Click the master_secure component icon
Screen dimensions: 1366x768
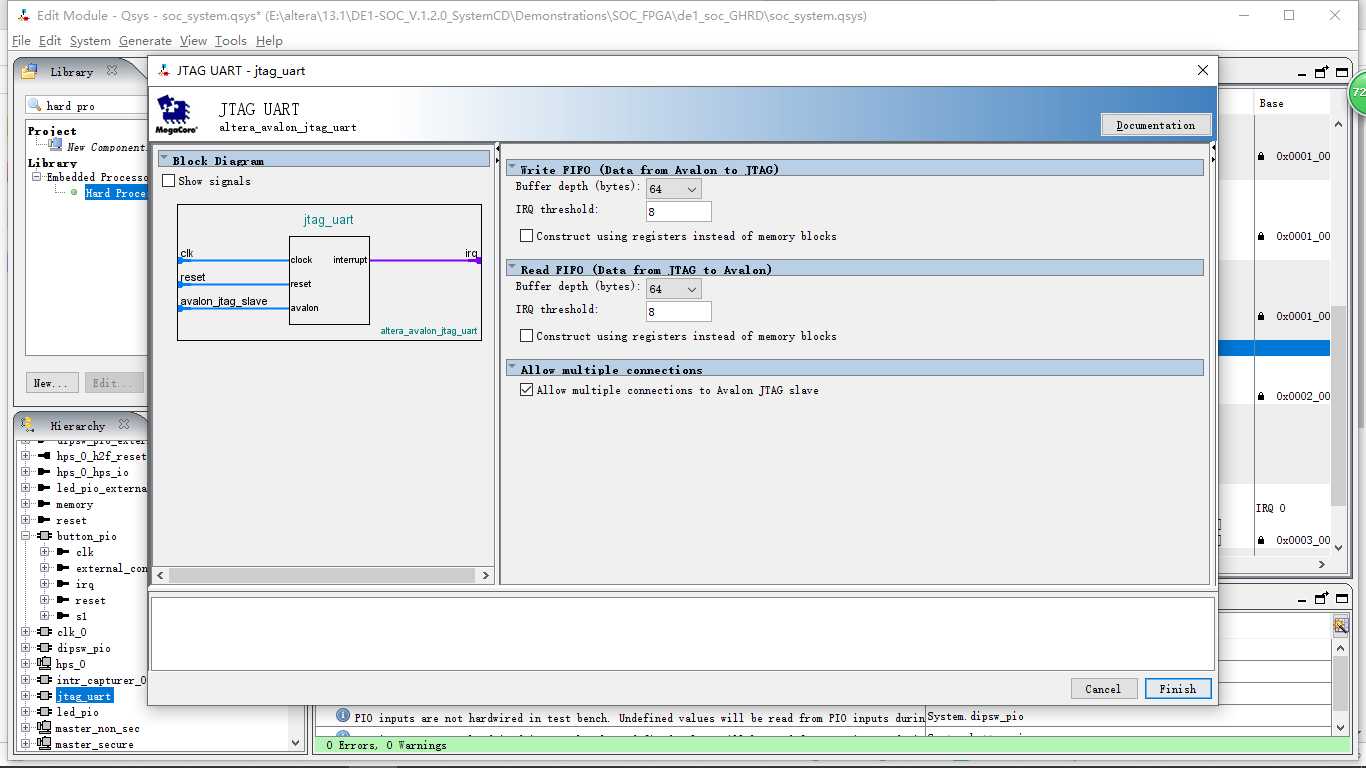tap(44, 744)
